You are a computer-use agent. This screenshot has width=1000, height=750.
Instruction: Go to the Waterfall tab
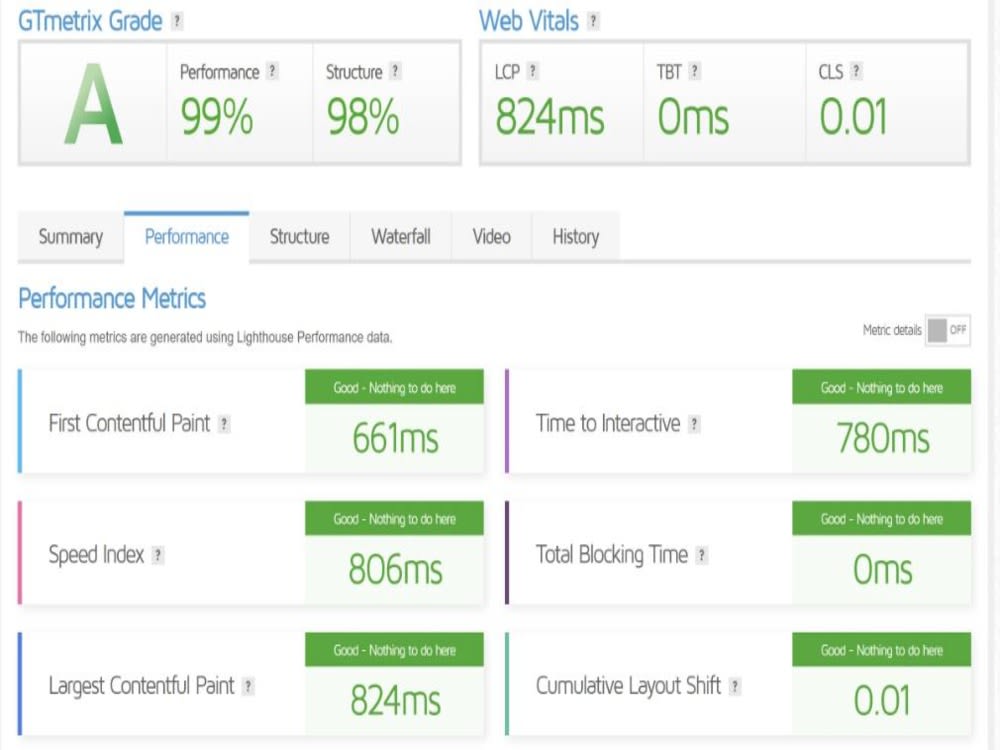401,237
